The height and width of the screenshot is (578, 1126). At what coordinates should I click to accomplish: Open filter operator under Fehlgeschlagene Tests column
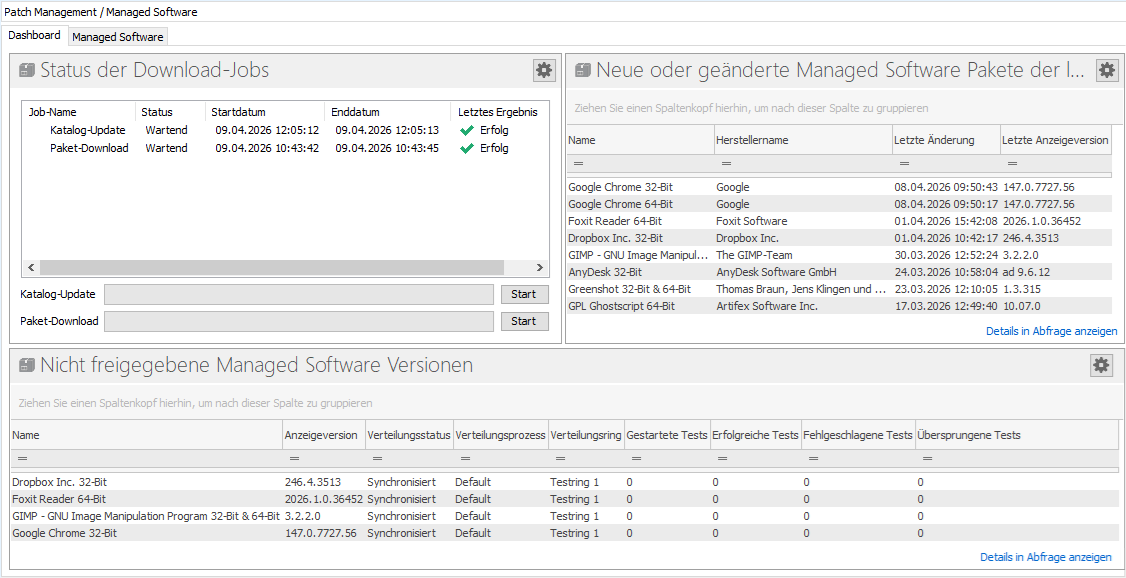point(814,458)
